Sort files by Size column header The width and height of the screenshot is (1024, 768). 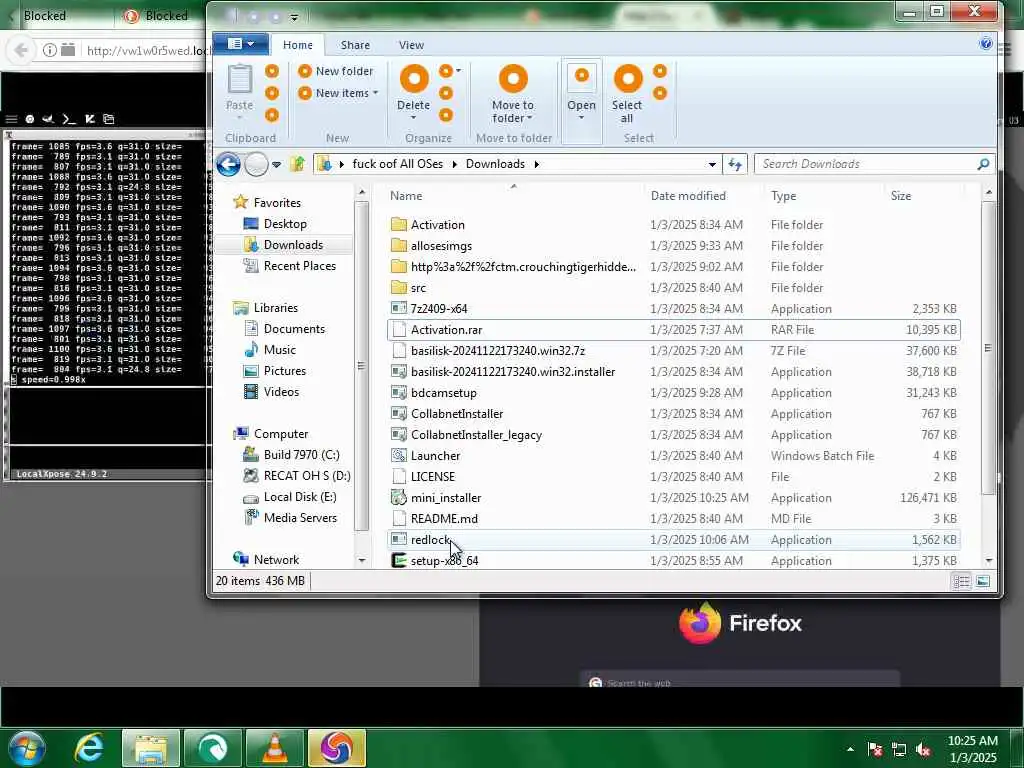coord(901,196)
